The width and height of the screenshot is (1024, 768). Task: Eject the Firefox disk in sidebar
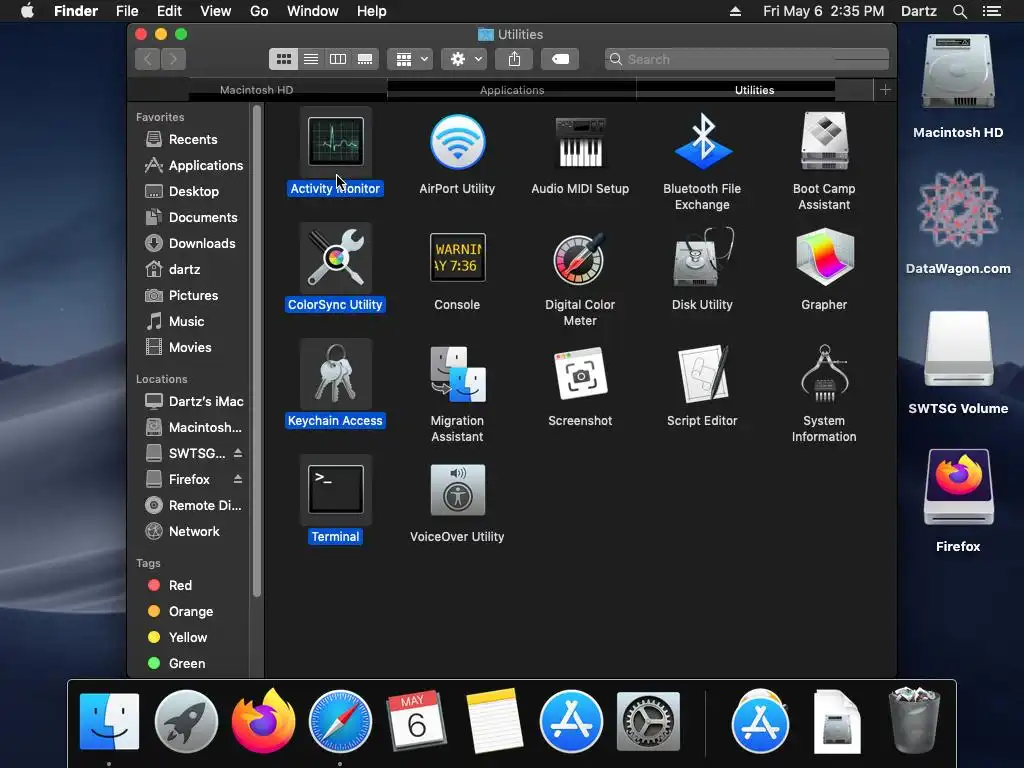click(238, 479)
